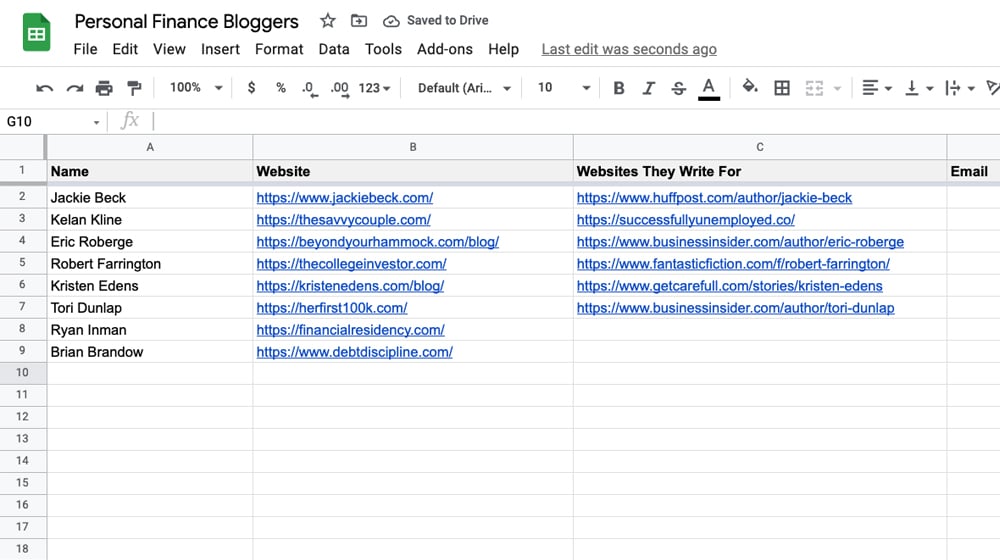This screenshot has width=1000, height=560.
Task: Open more number formats 123 dropdown
Action: tap(374, 88)
